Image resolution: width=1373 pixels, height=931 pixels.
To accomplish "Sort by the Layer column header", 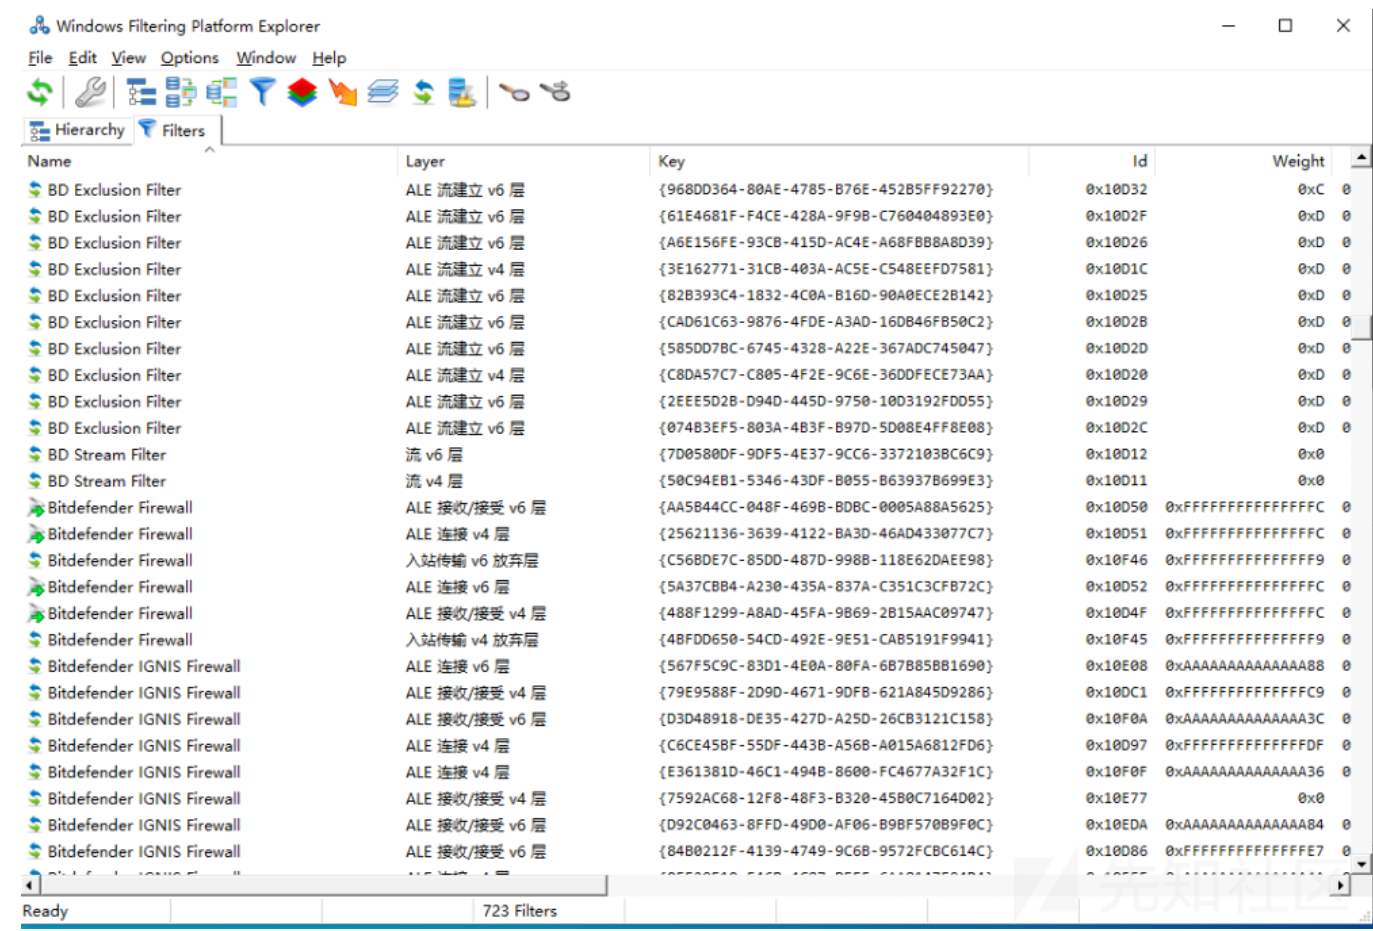I will point(524,161).
